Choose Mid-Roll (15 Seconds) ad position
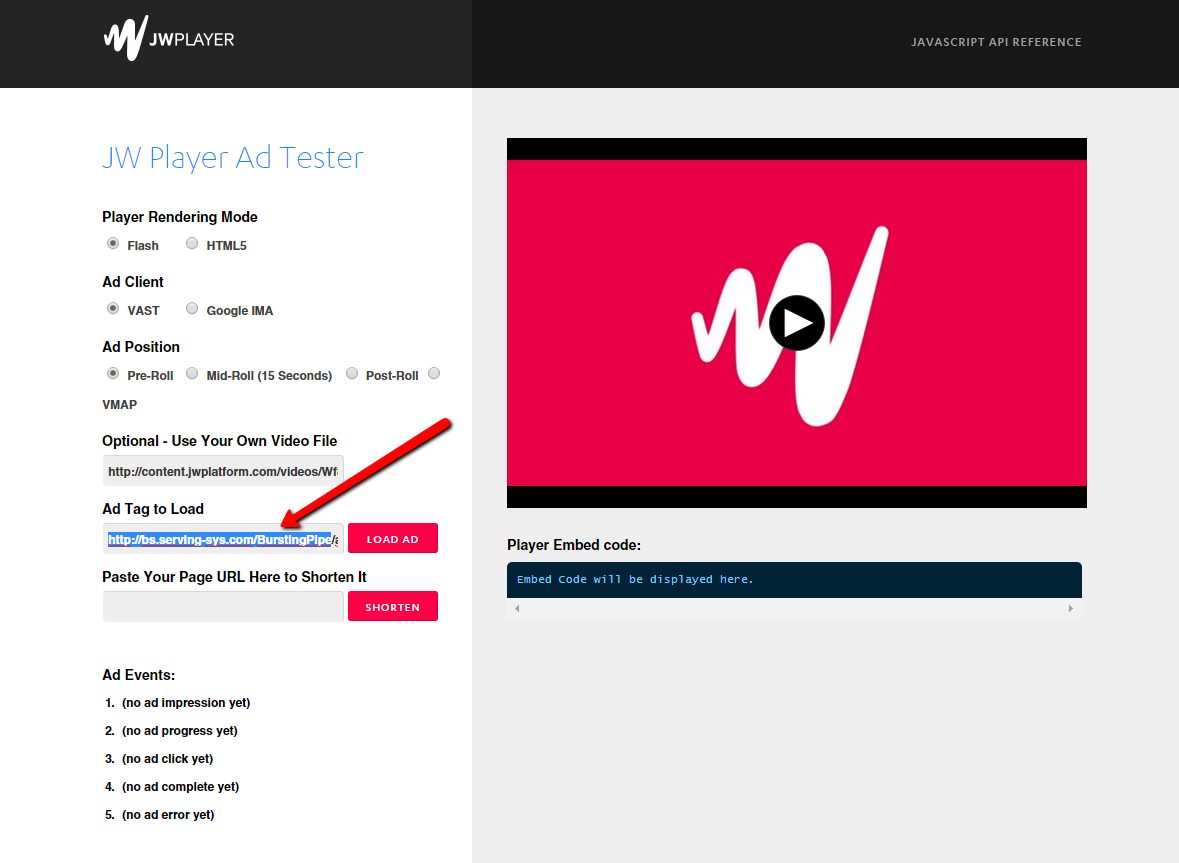The image size is (1179, 863). tap(191, 372)
